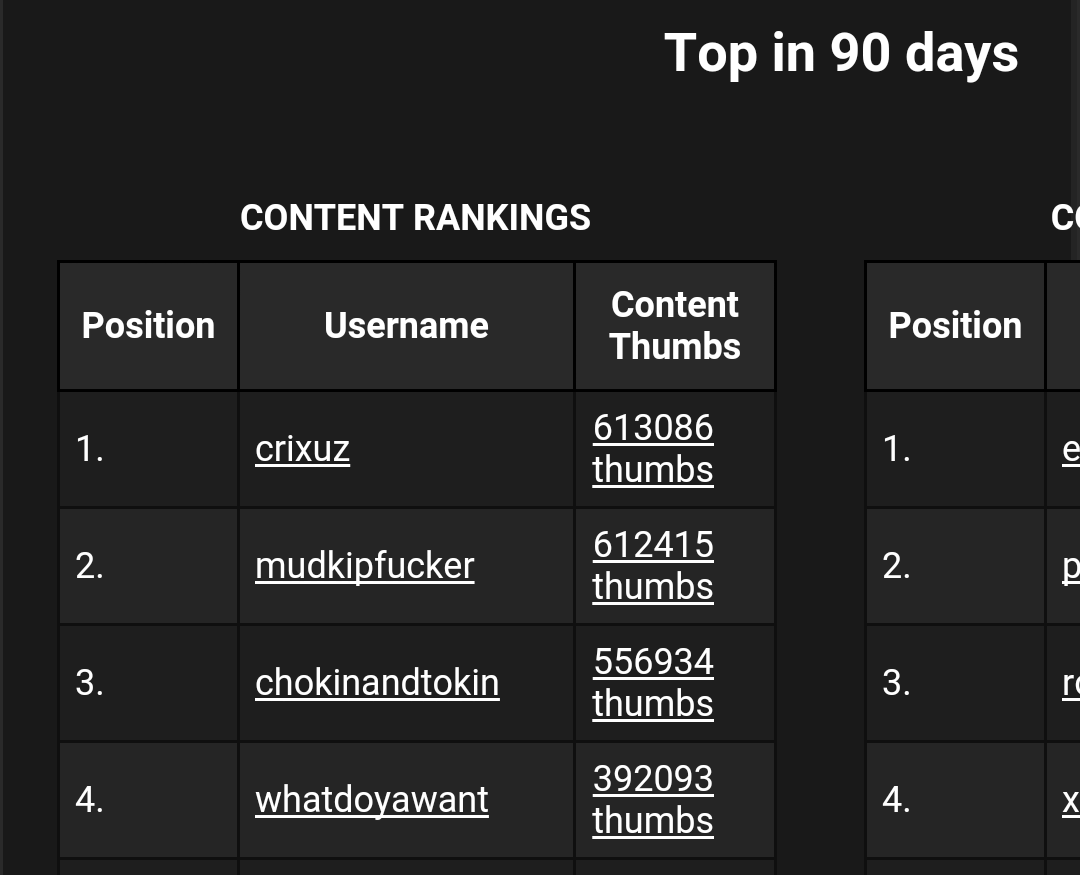The height and width of the screenshot is (875, 1080).
Task: Open the crixuz user profile link
Action: (x=302, y=449)
